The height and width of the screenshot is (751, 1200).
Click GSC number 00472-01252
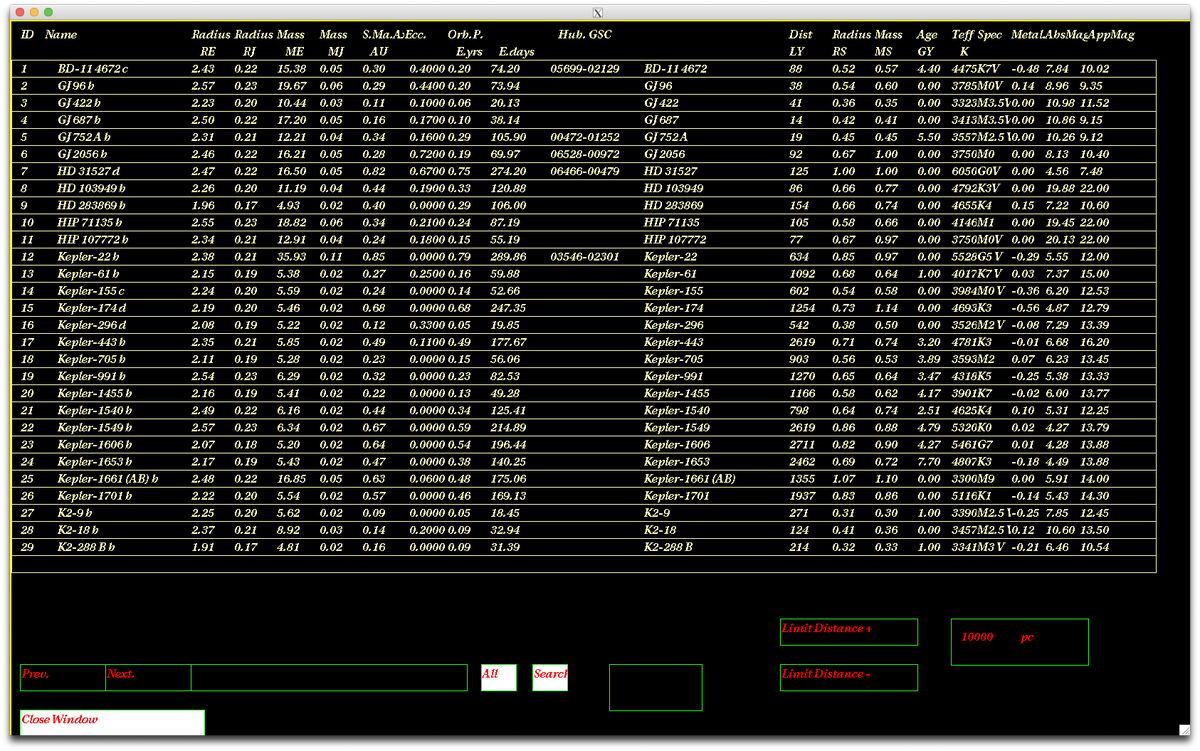585,137
